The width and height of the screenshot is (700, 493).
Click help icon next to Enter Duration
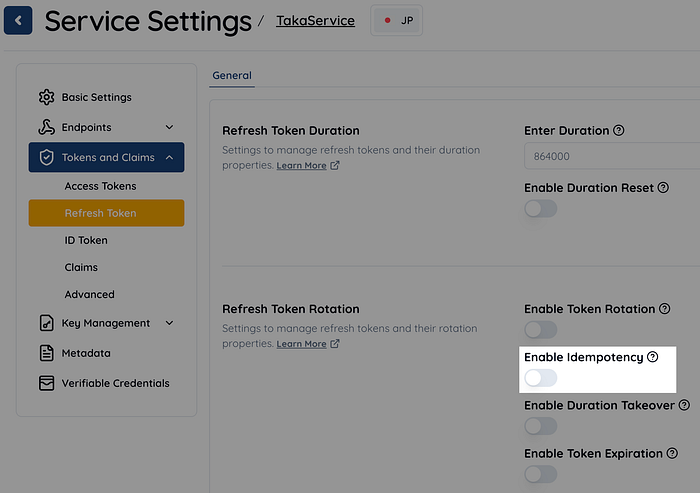pyautogui.click(x=619, y=130)
